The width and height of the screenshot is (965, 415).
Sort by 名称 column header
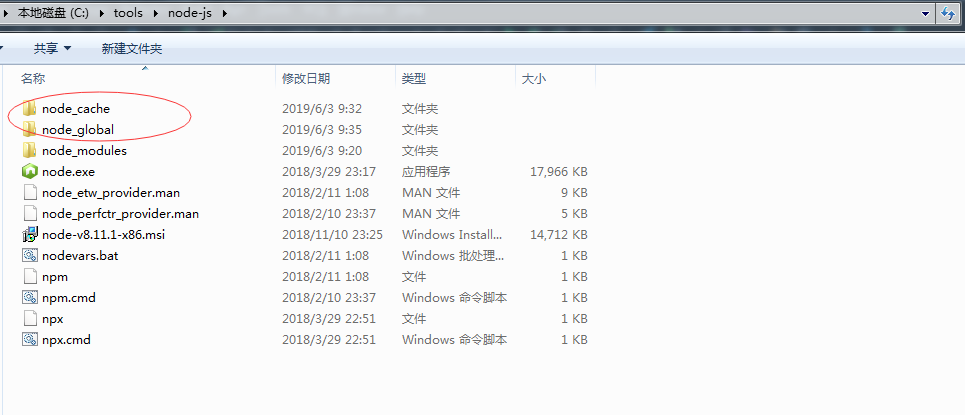pos(33,77)
